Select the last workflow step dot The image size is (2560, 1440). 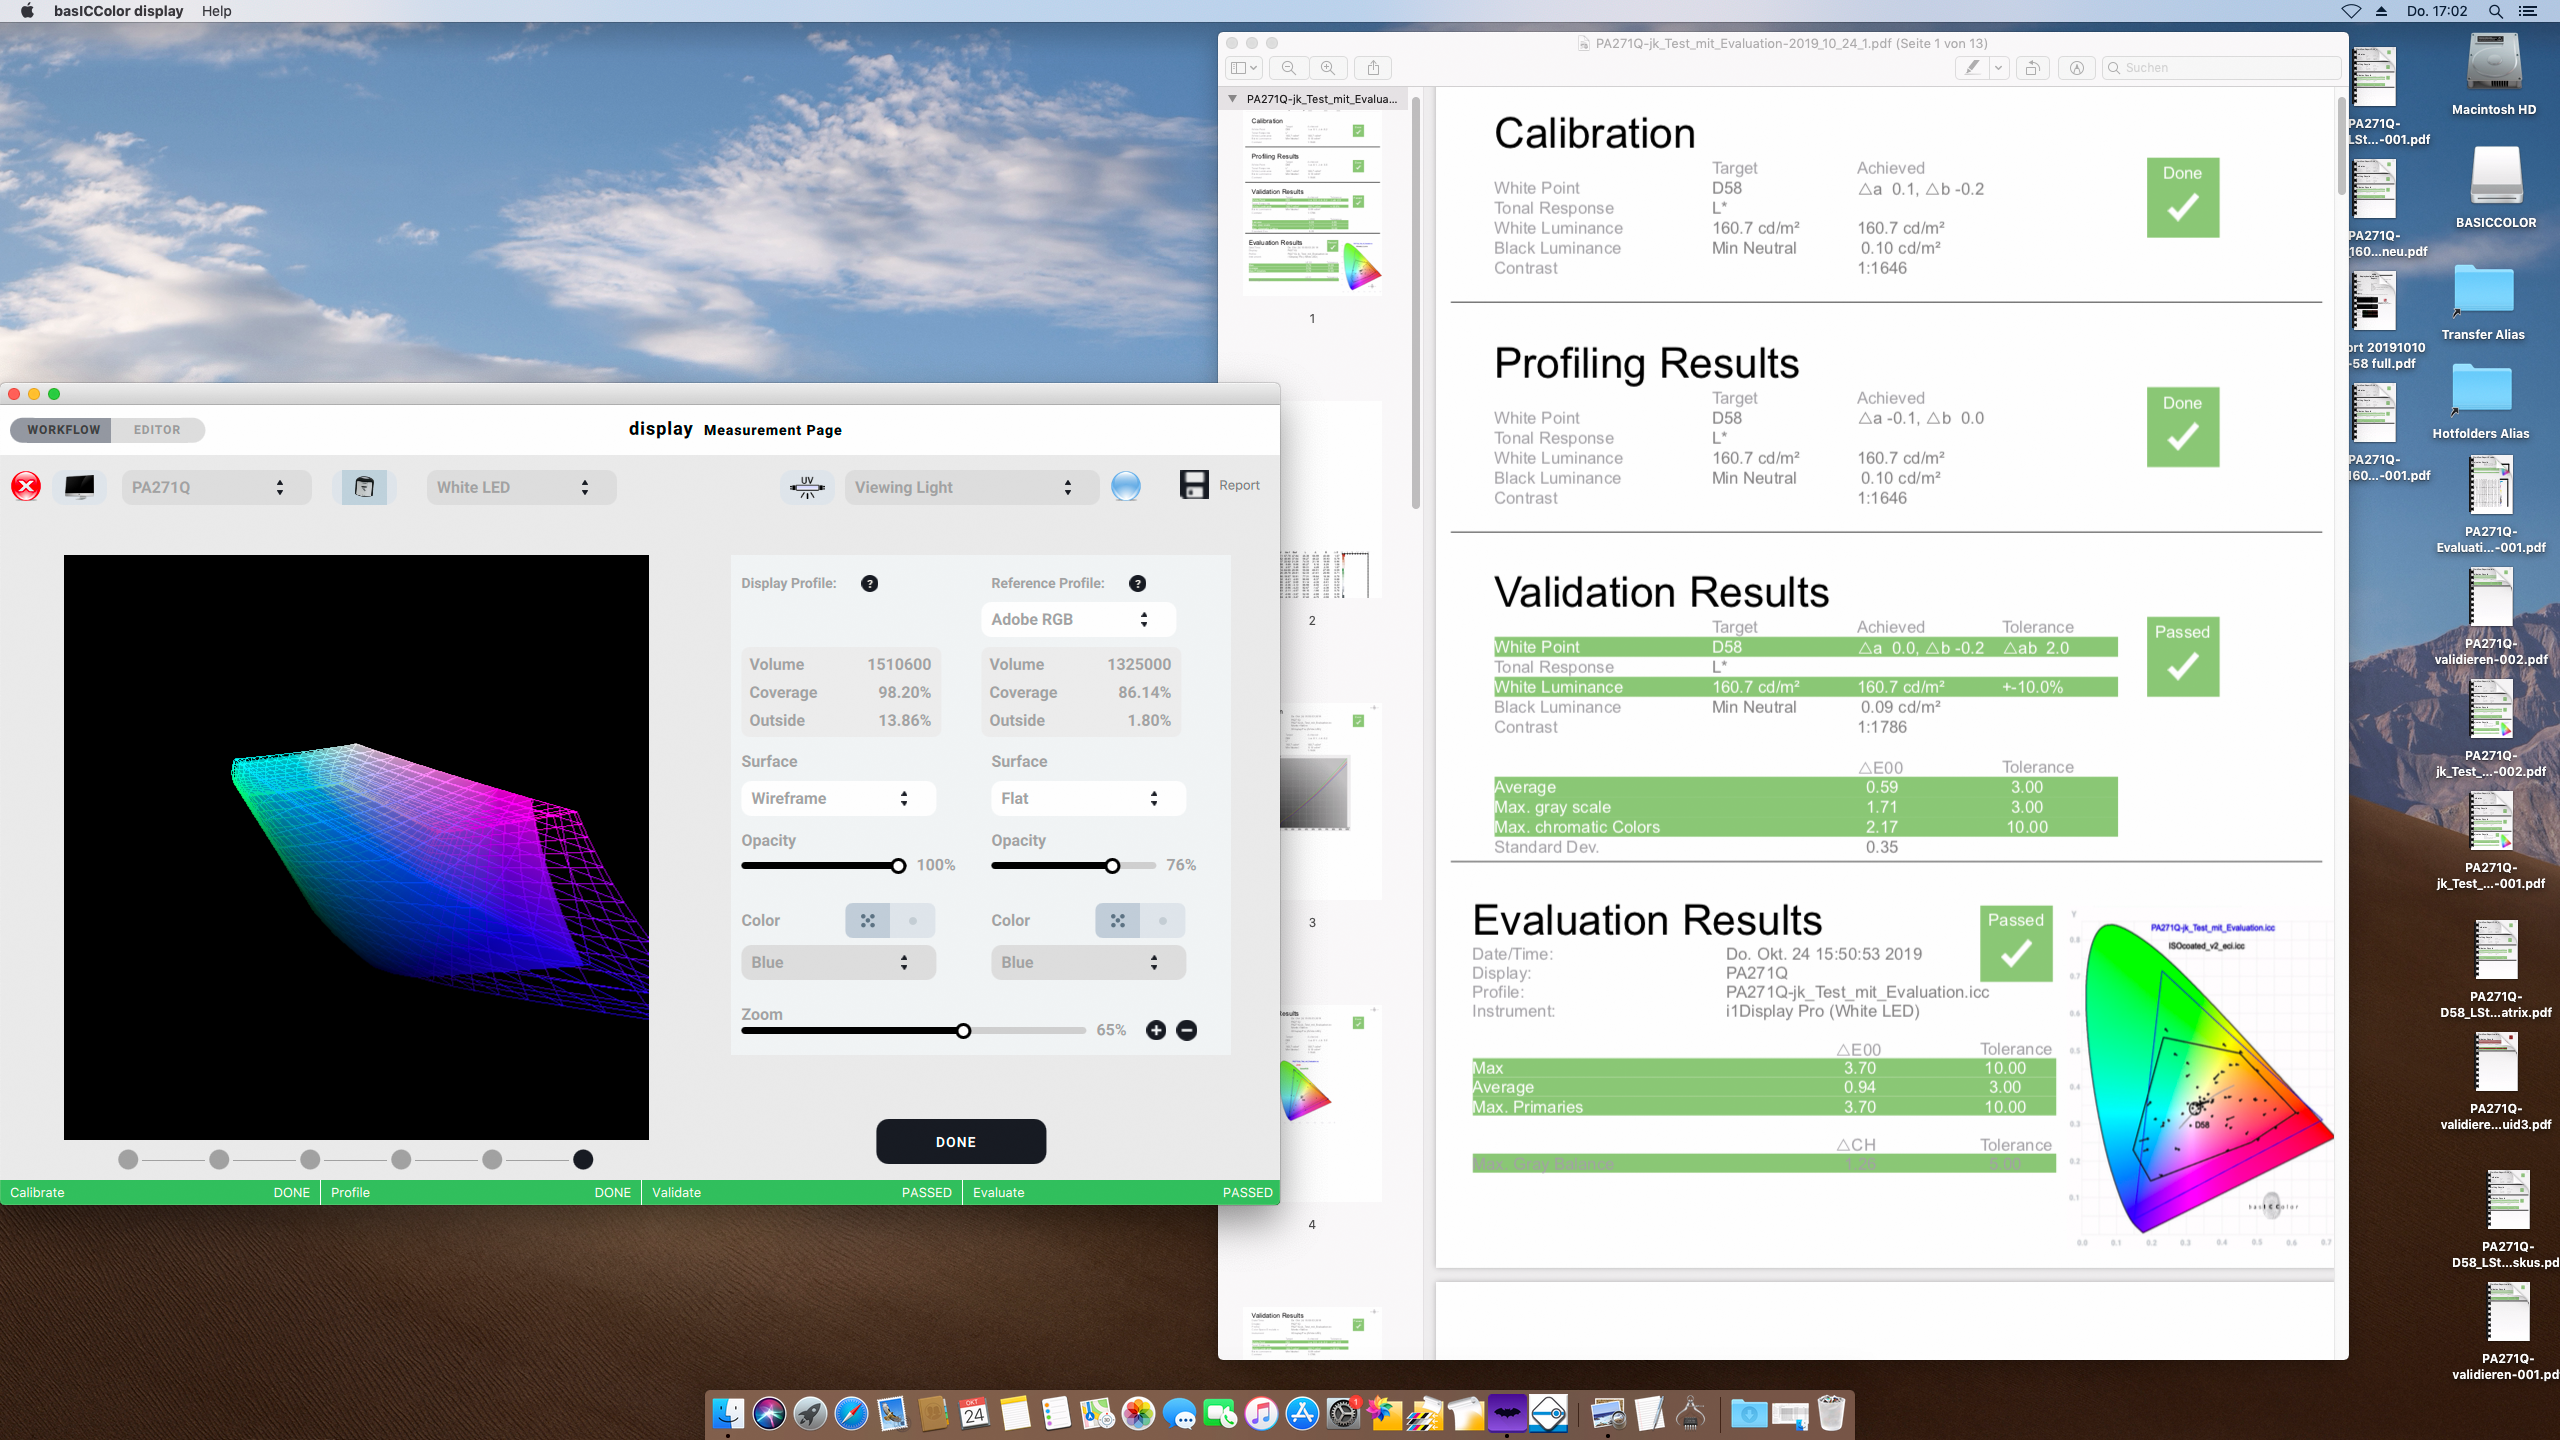click(583, 1159)
